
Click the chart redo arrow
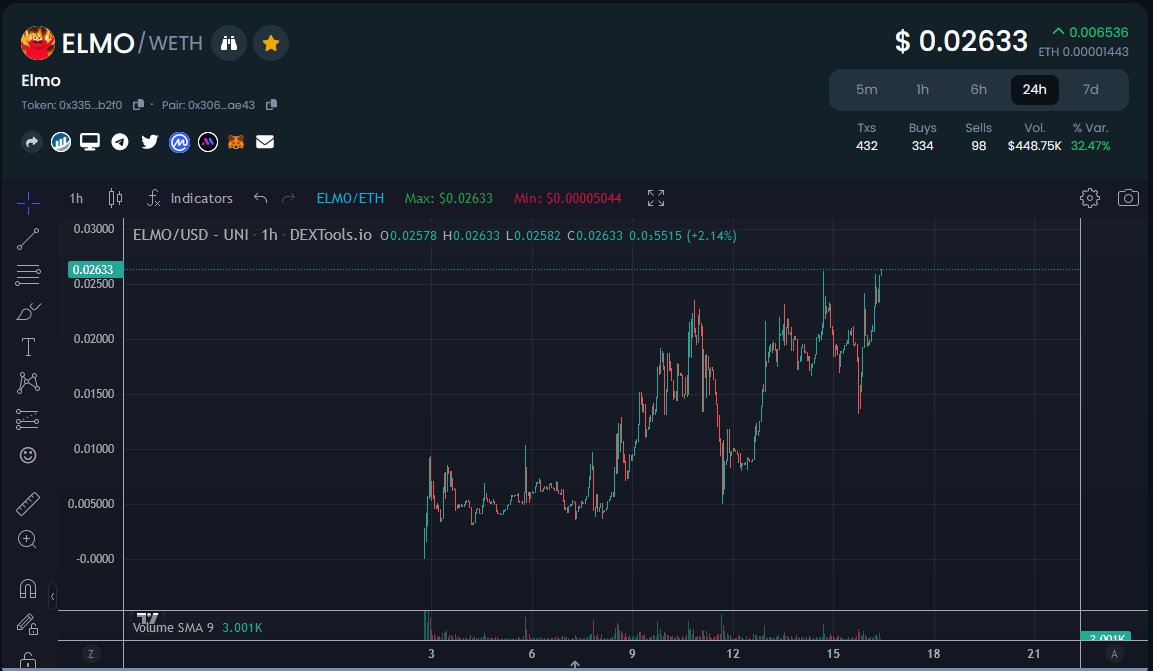click(x=289, y=198)
